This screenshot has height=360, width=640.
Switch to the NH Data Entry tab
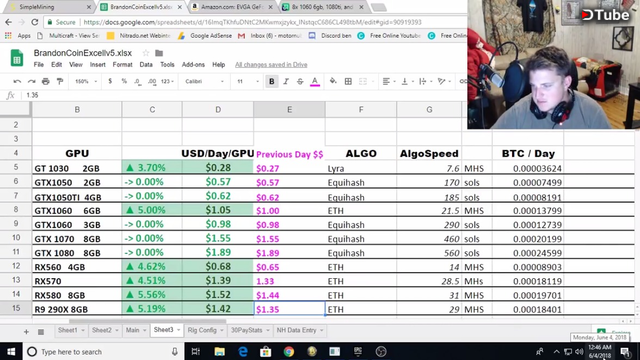coord(296,330)
